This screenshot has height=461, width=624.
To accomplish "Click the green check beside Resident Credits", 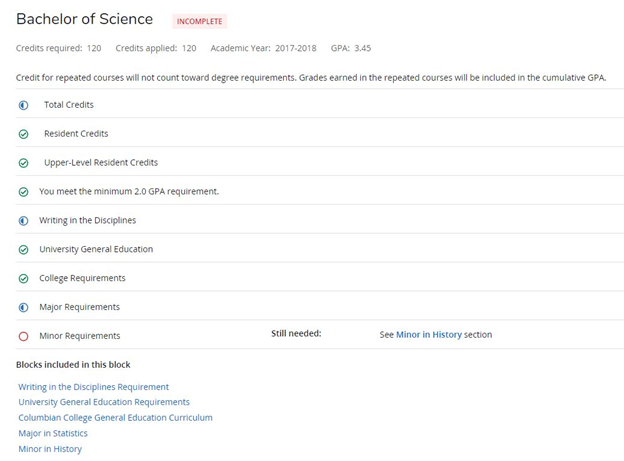I will tap(23, 134).
